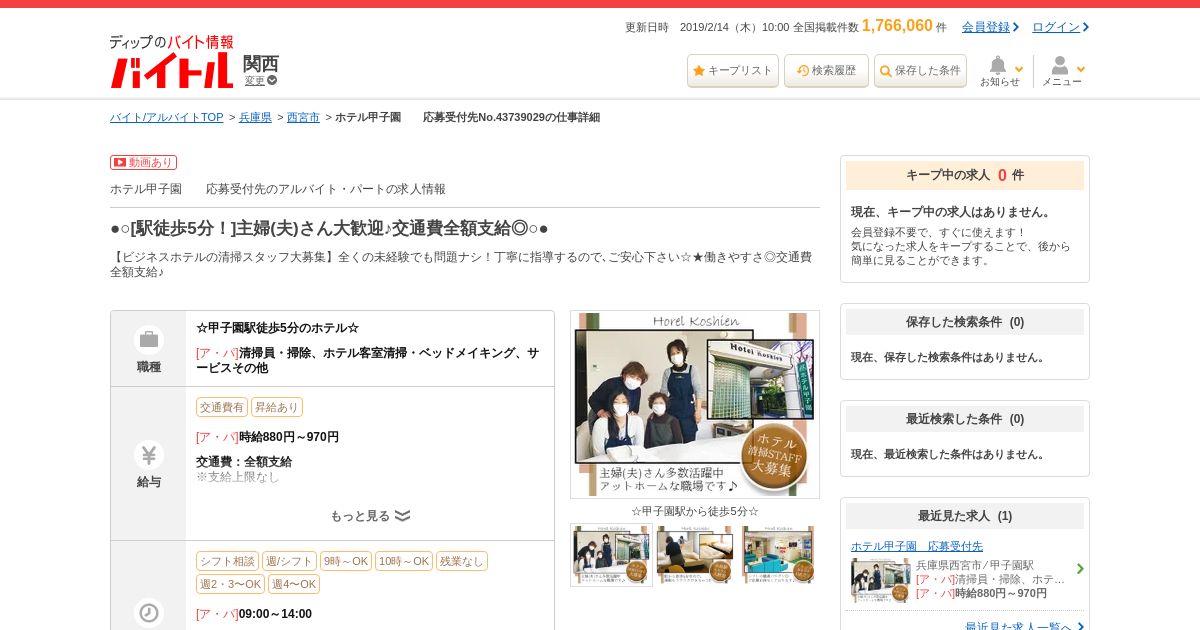The image size is (1200, 630).
Task: Click the 職種 briefcase icon
Action: point(149,340)
